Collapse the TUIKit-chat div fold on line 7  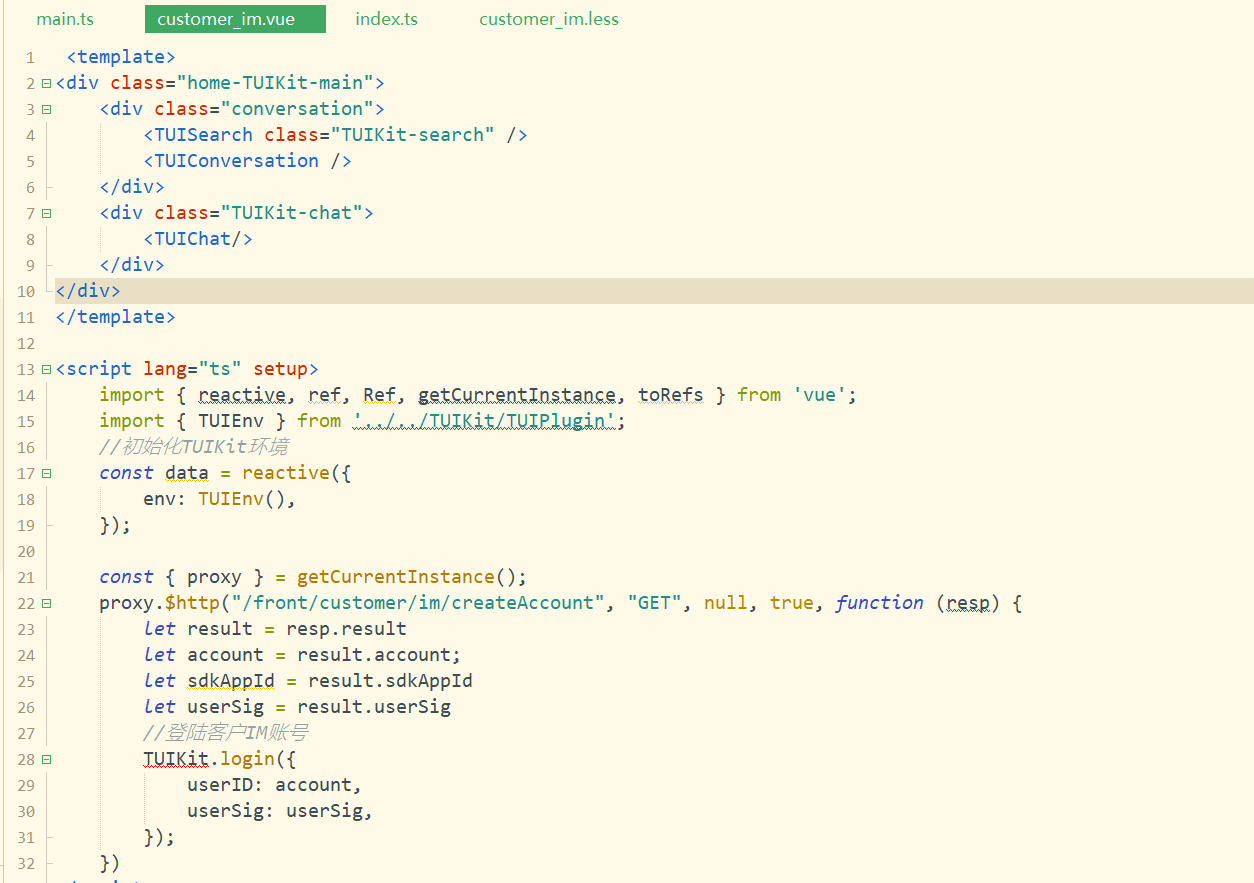click(46, 213)
